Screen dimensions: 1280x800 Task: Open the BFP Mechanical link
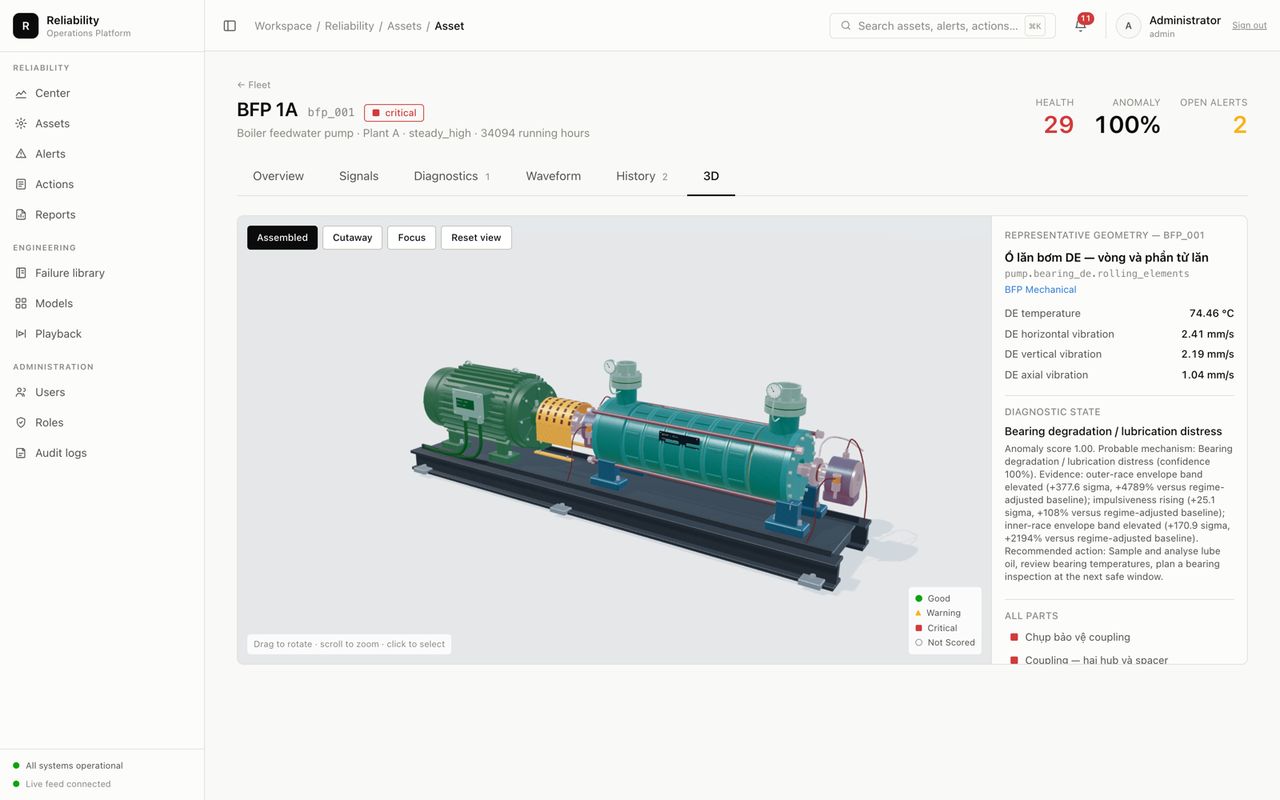click(1040, 290)
